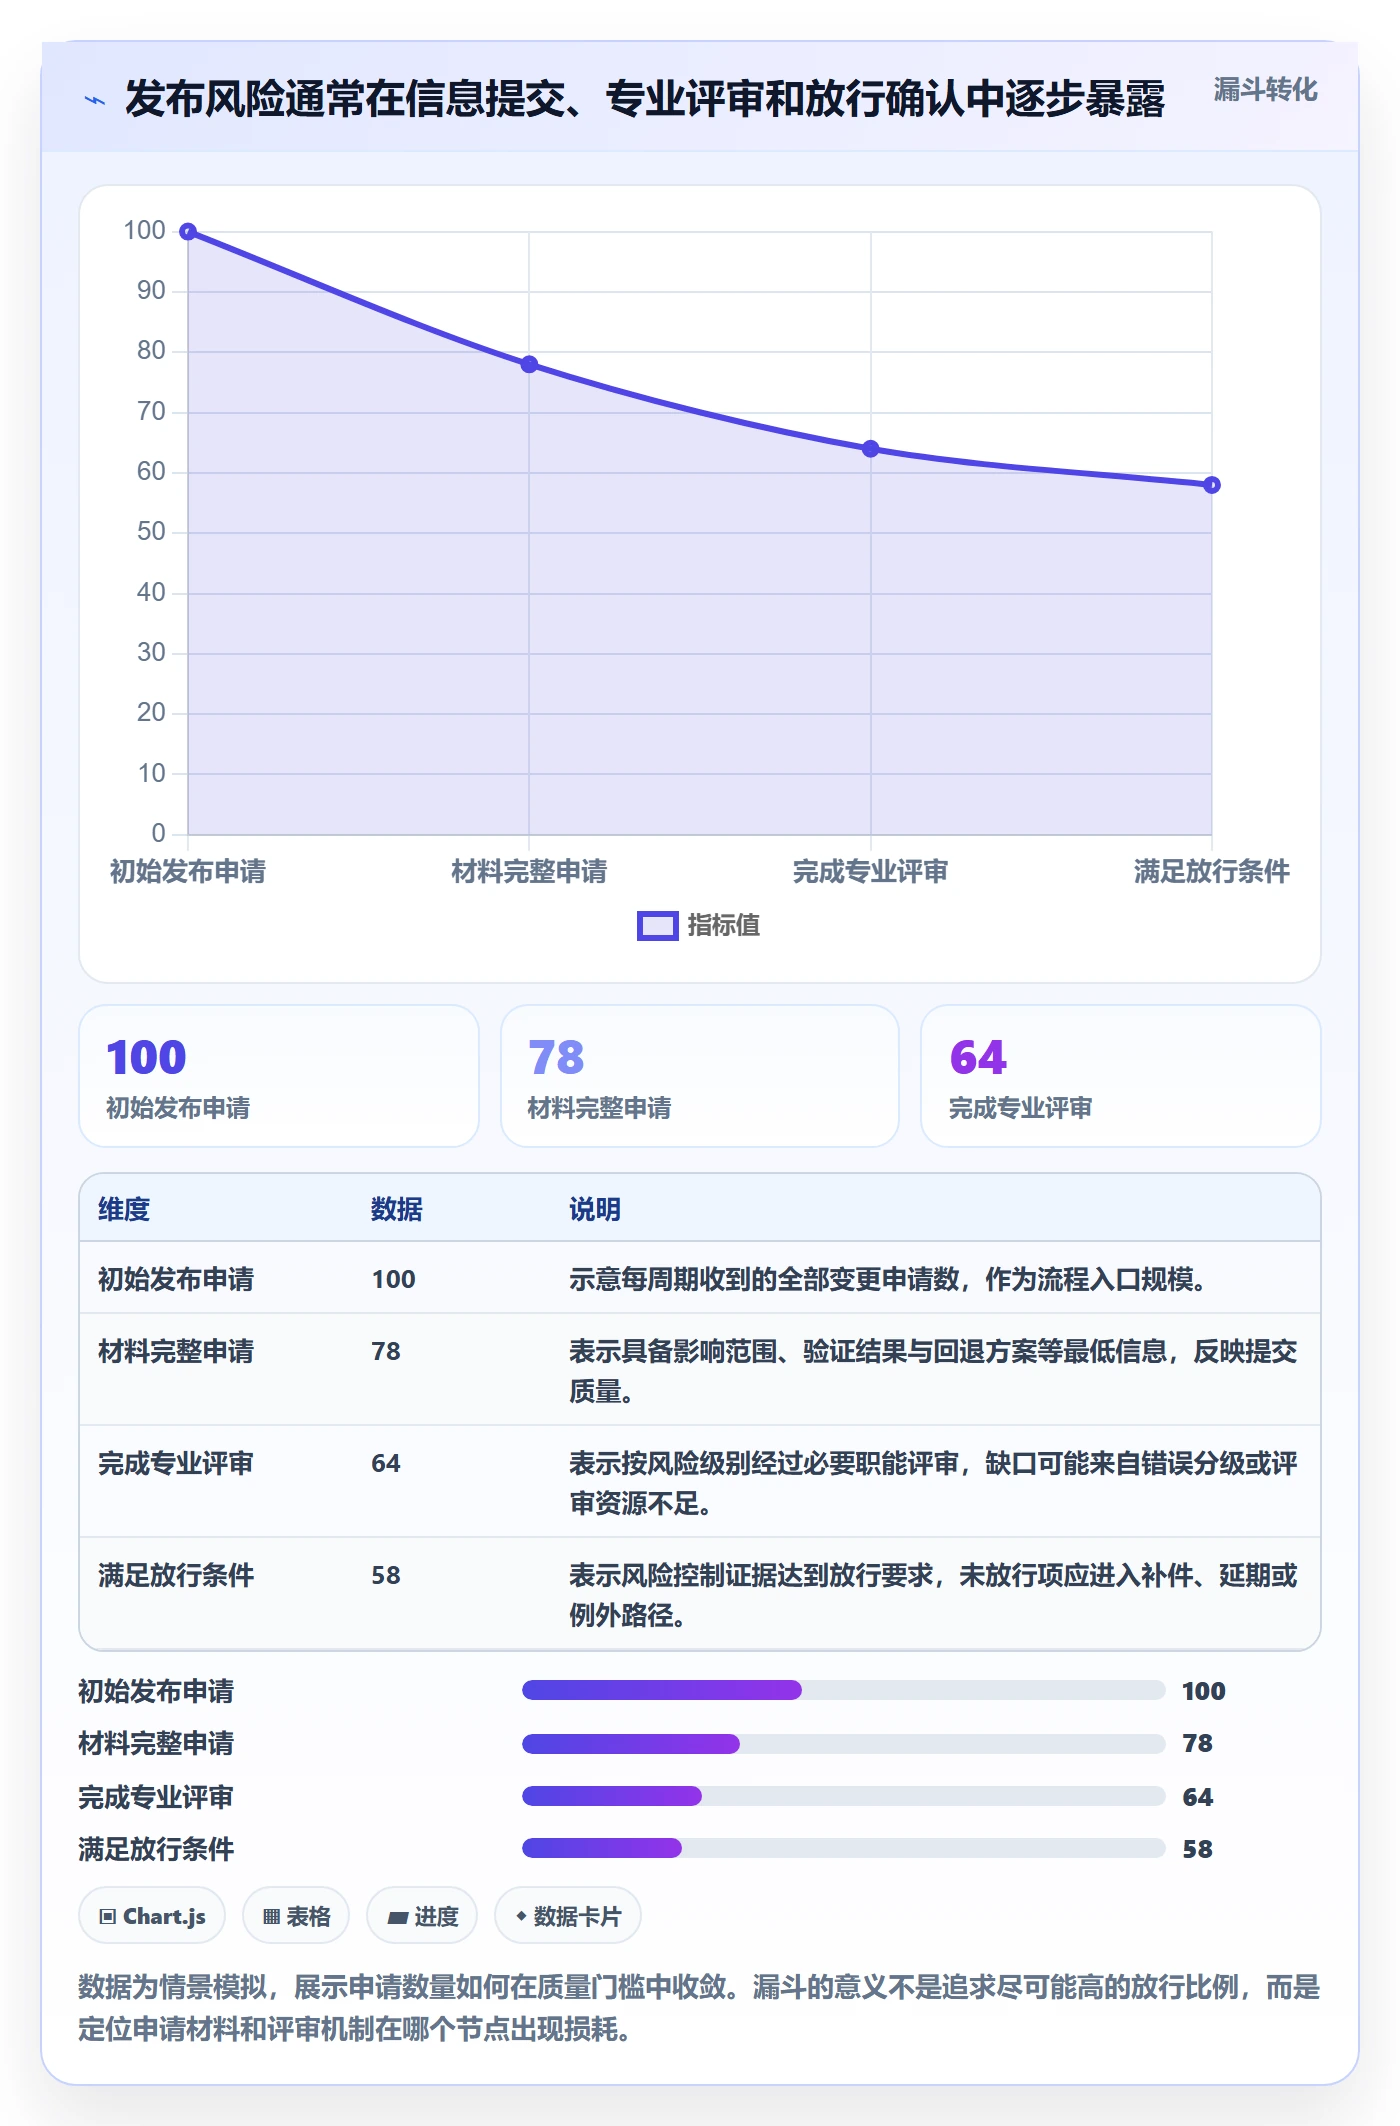This screenshot has width=1400, height=2126.
Task: Click the 漏斗转化 tag in header
Action: pyautogui.click(x=1265, y=90)
